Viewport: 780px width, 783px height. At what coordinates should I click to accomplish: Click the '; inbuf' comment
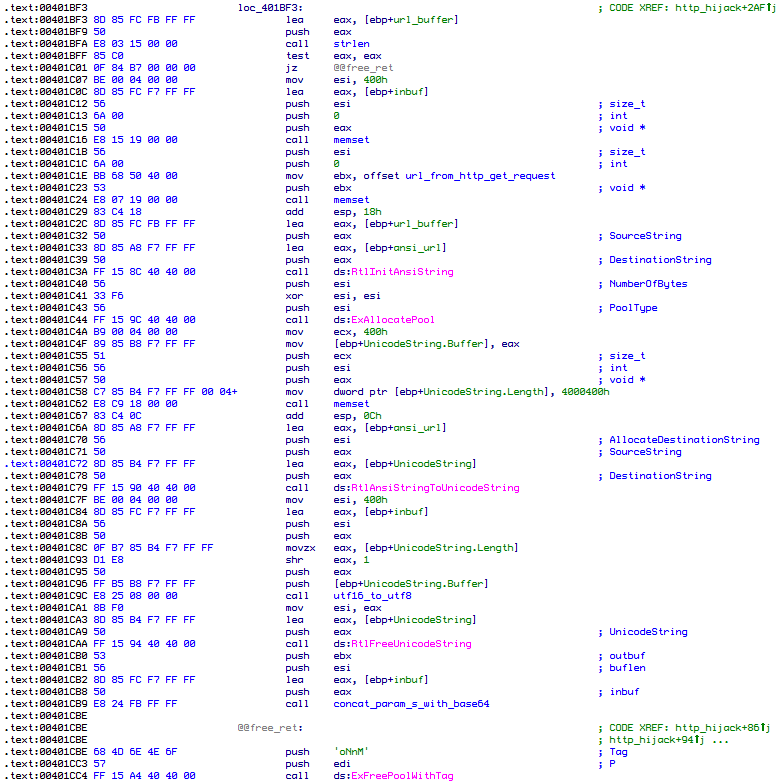click(618, 692)
